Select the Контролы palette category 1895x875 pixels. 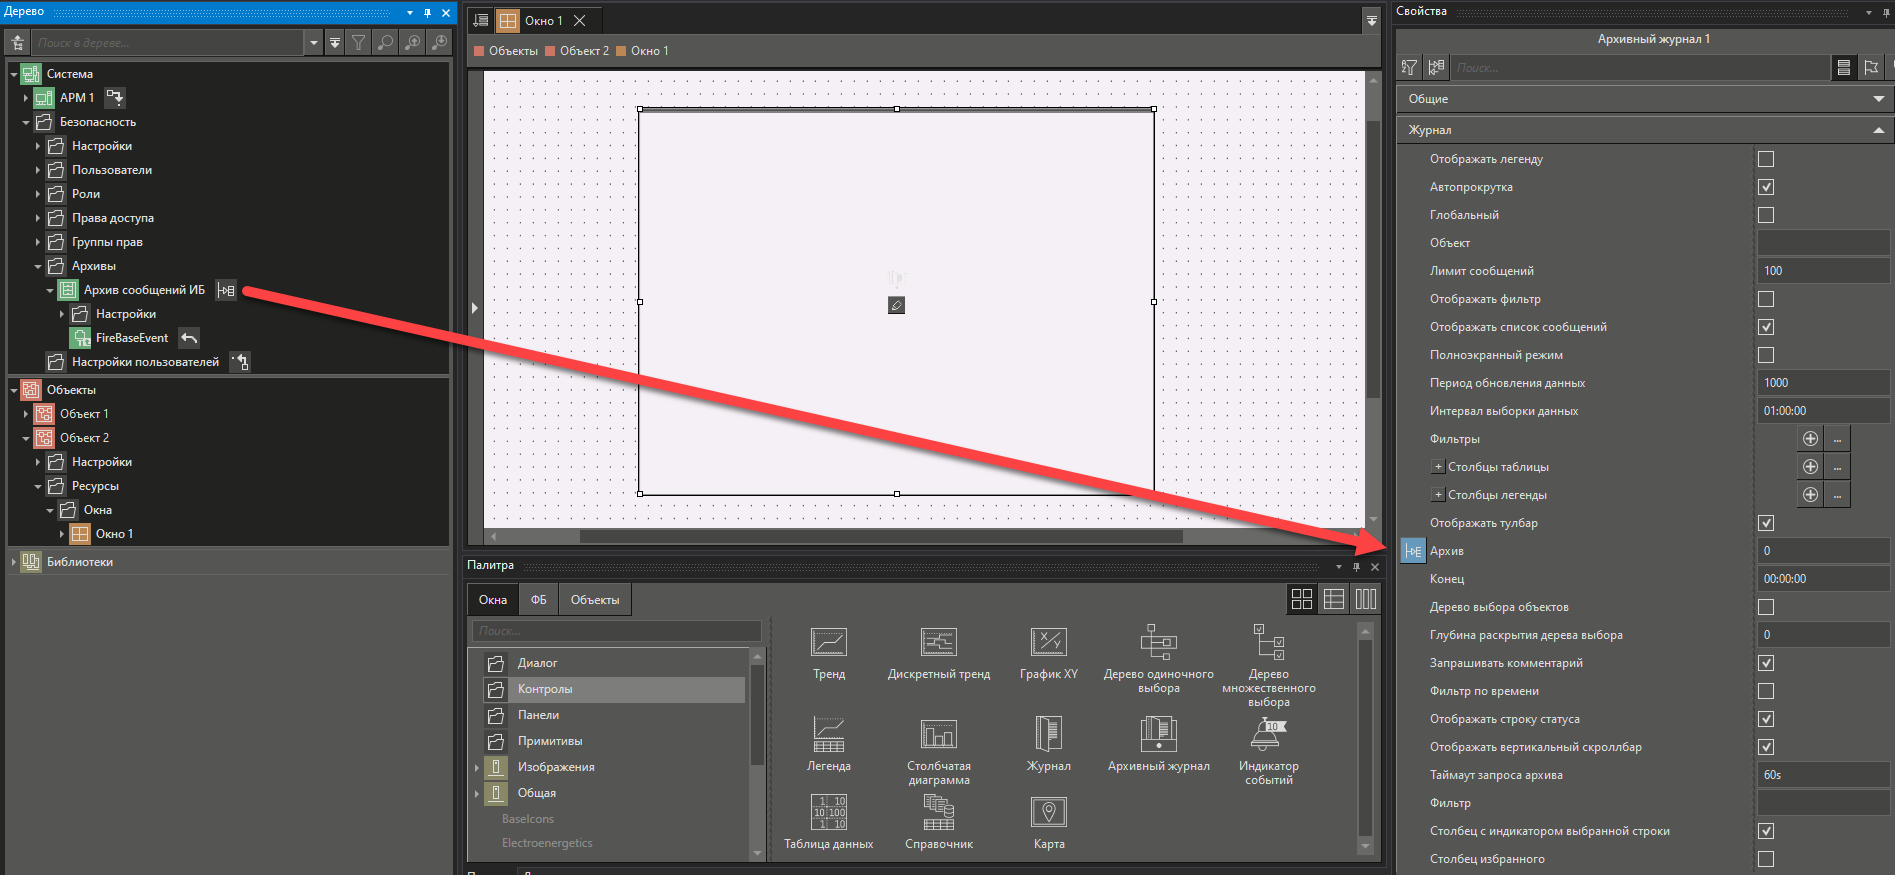tap(545, 689)
